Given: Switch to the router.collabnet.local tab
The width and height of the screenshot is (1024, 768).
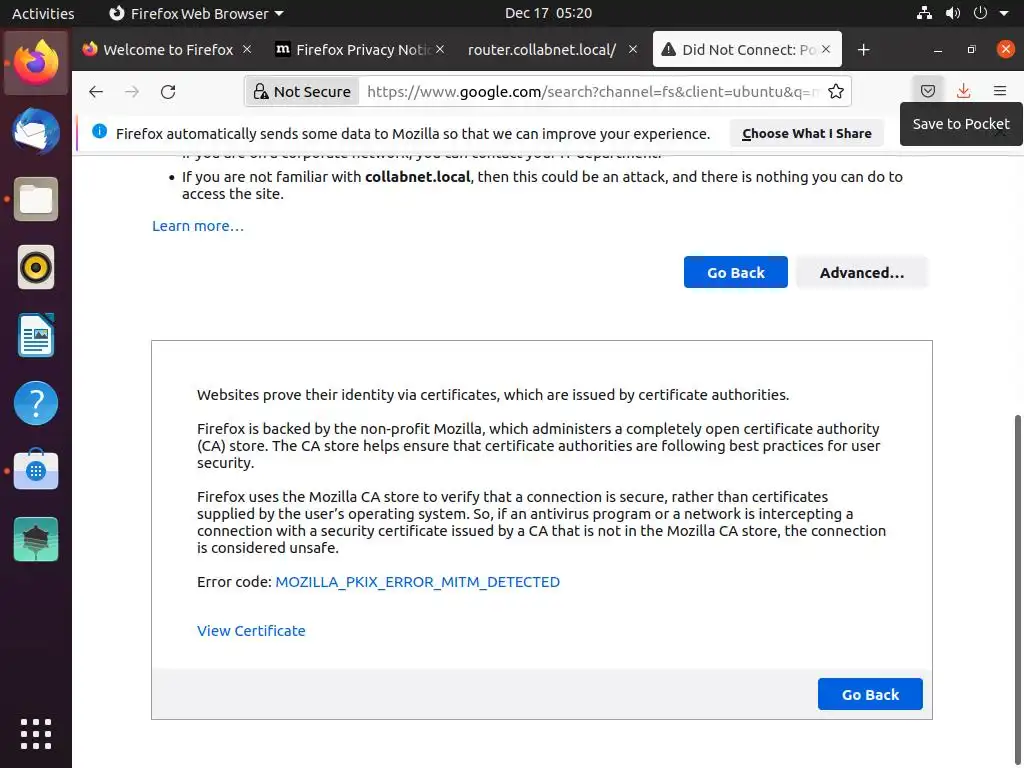Looking at the screenshot, I should point(541,49).
